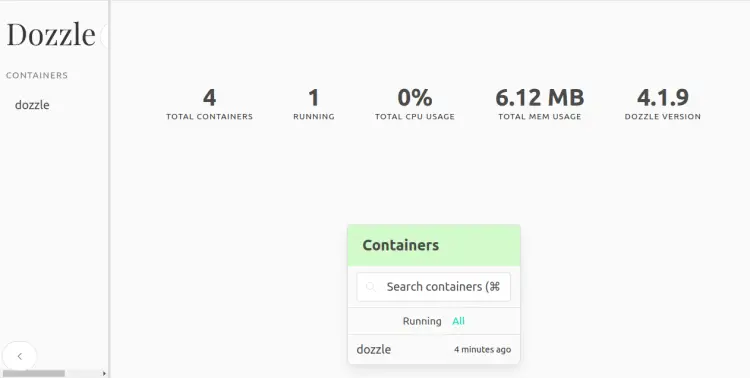
Task: Click the sidebar divider resize handle
Action: click(x=109, y=189)
